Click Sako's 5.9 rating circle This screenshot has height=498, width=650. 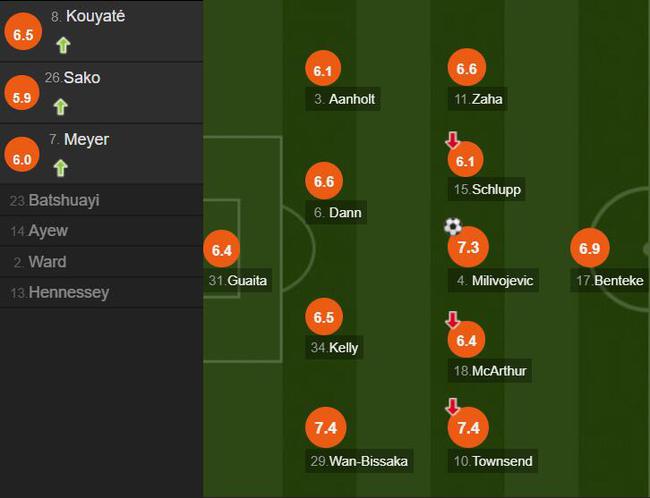tap(22, 92)
